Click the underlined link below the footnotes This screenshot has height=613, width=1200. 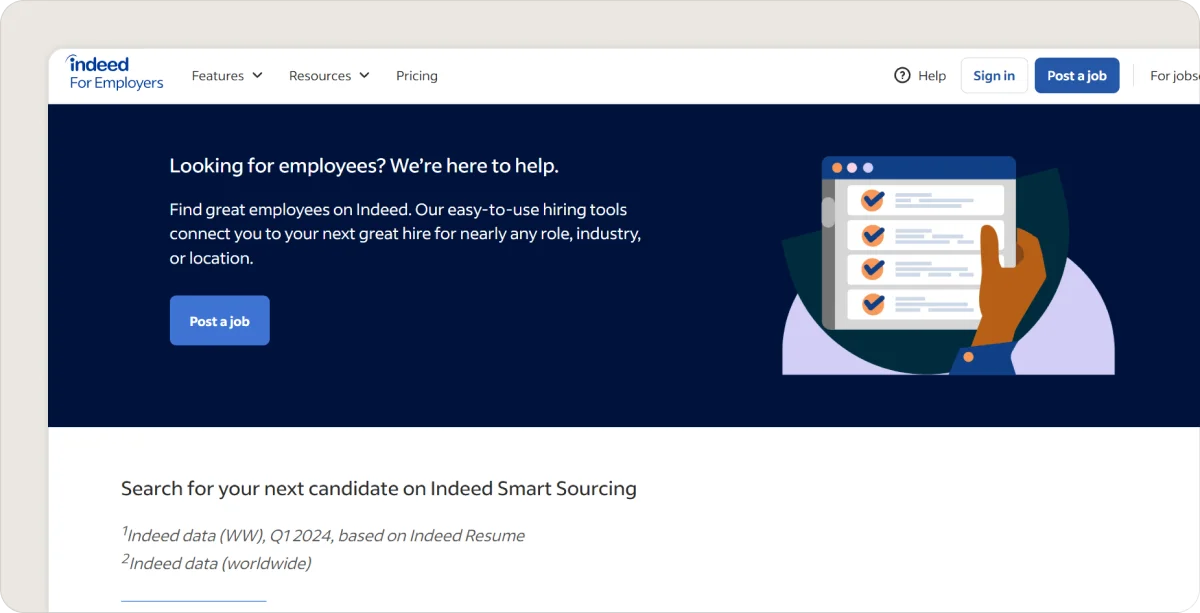click(x=193, y=598)
